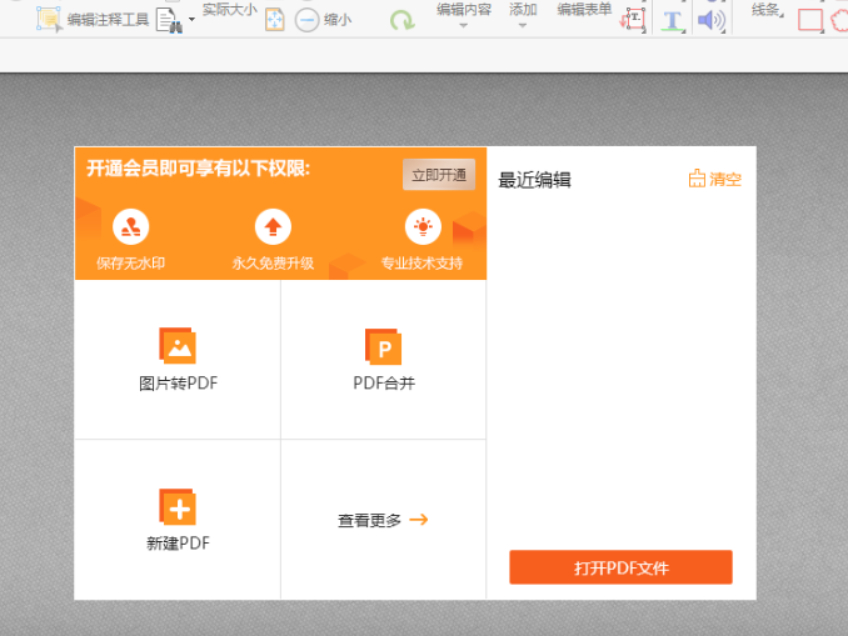Open the 编辑内容 dropdown
Screen dimensions: 848x636
[463, 15]
